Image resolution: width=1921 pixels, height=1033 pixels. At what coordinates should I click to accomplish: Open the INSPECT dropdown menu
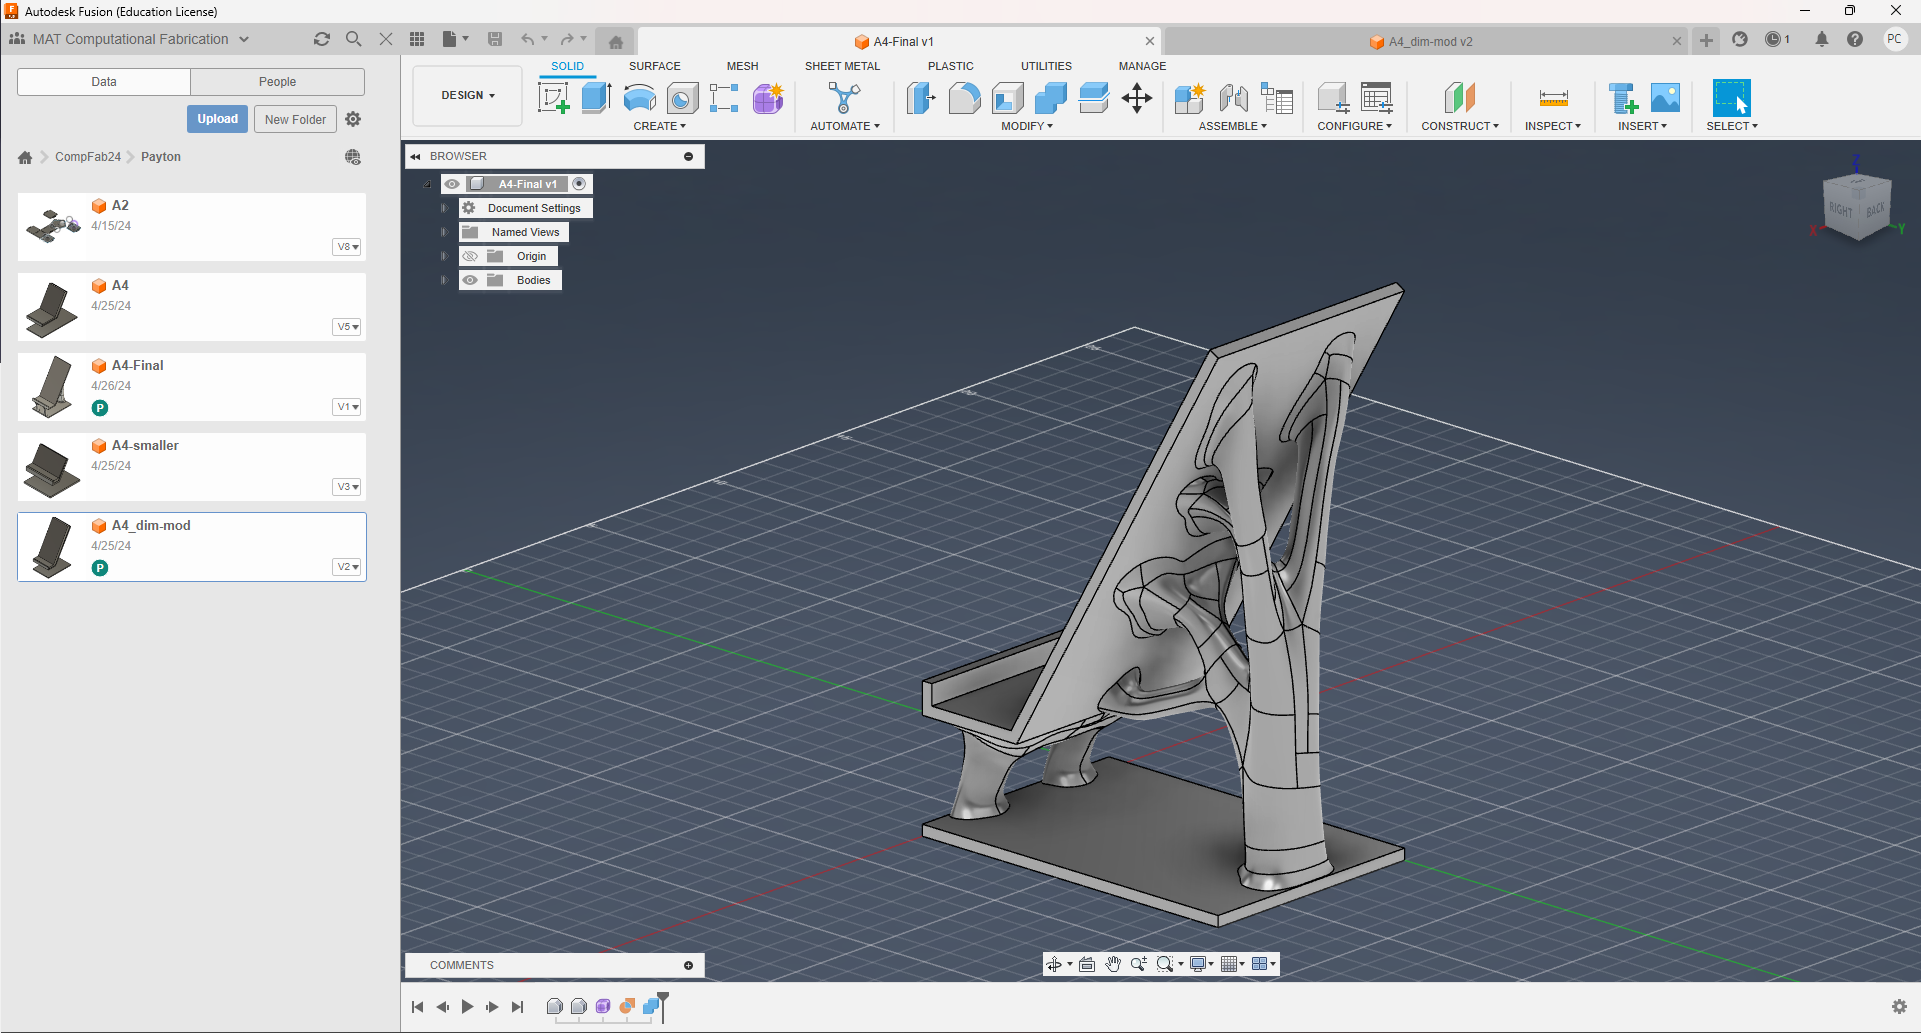1553,126
